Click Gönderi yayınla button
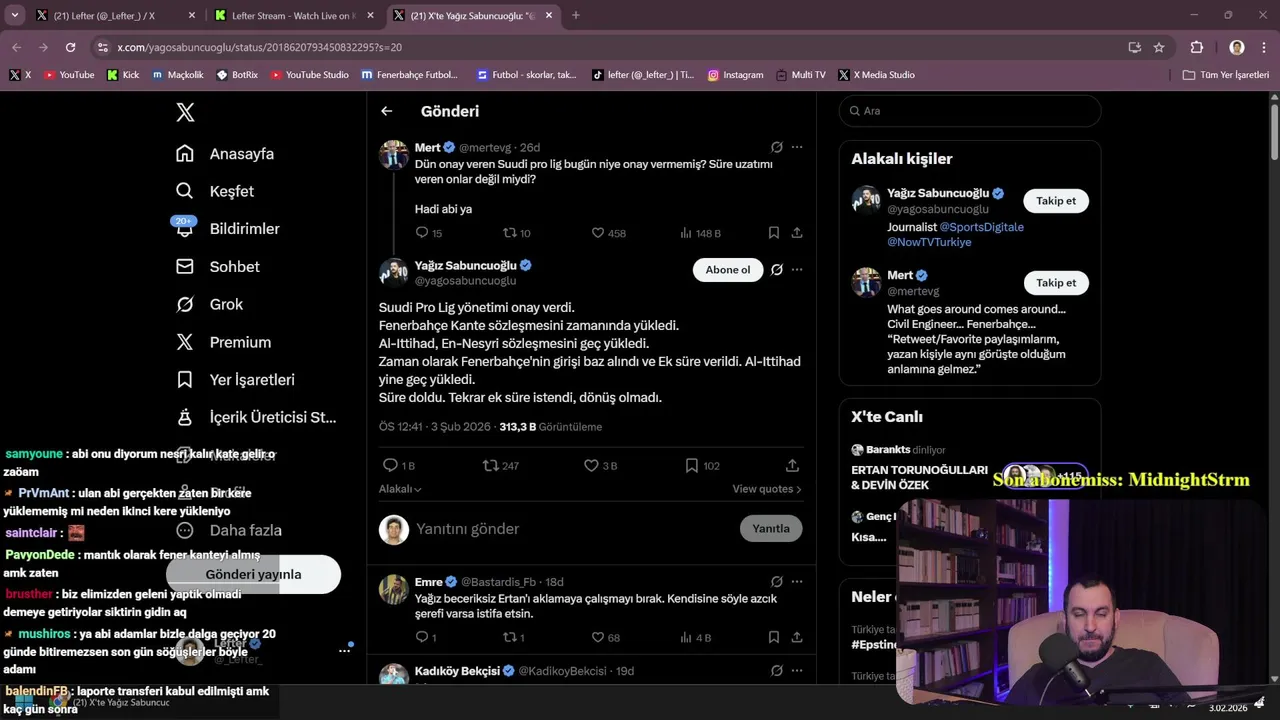 click(x=253, y=574)
